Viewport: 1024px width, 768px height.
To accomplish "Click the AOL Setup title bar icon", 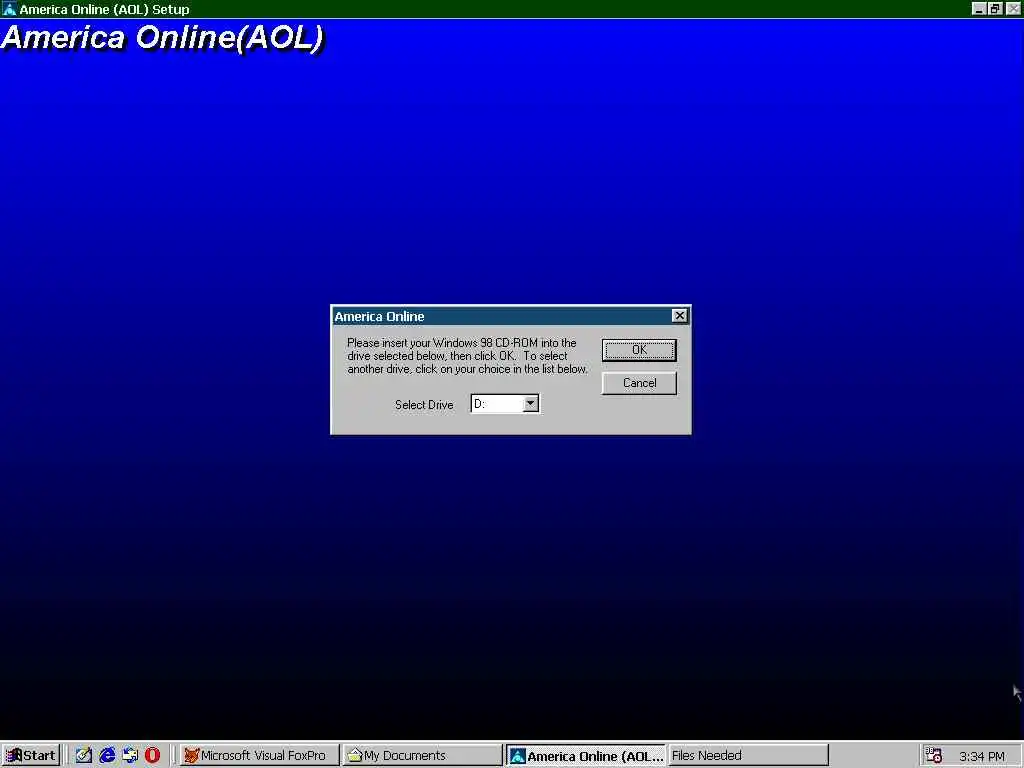I will [x=9, y=9].
